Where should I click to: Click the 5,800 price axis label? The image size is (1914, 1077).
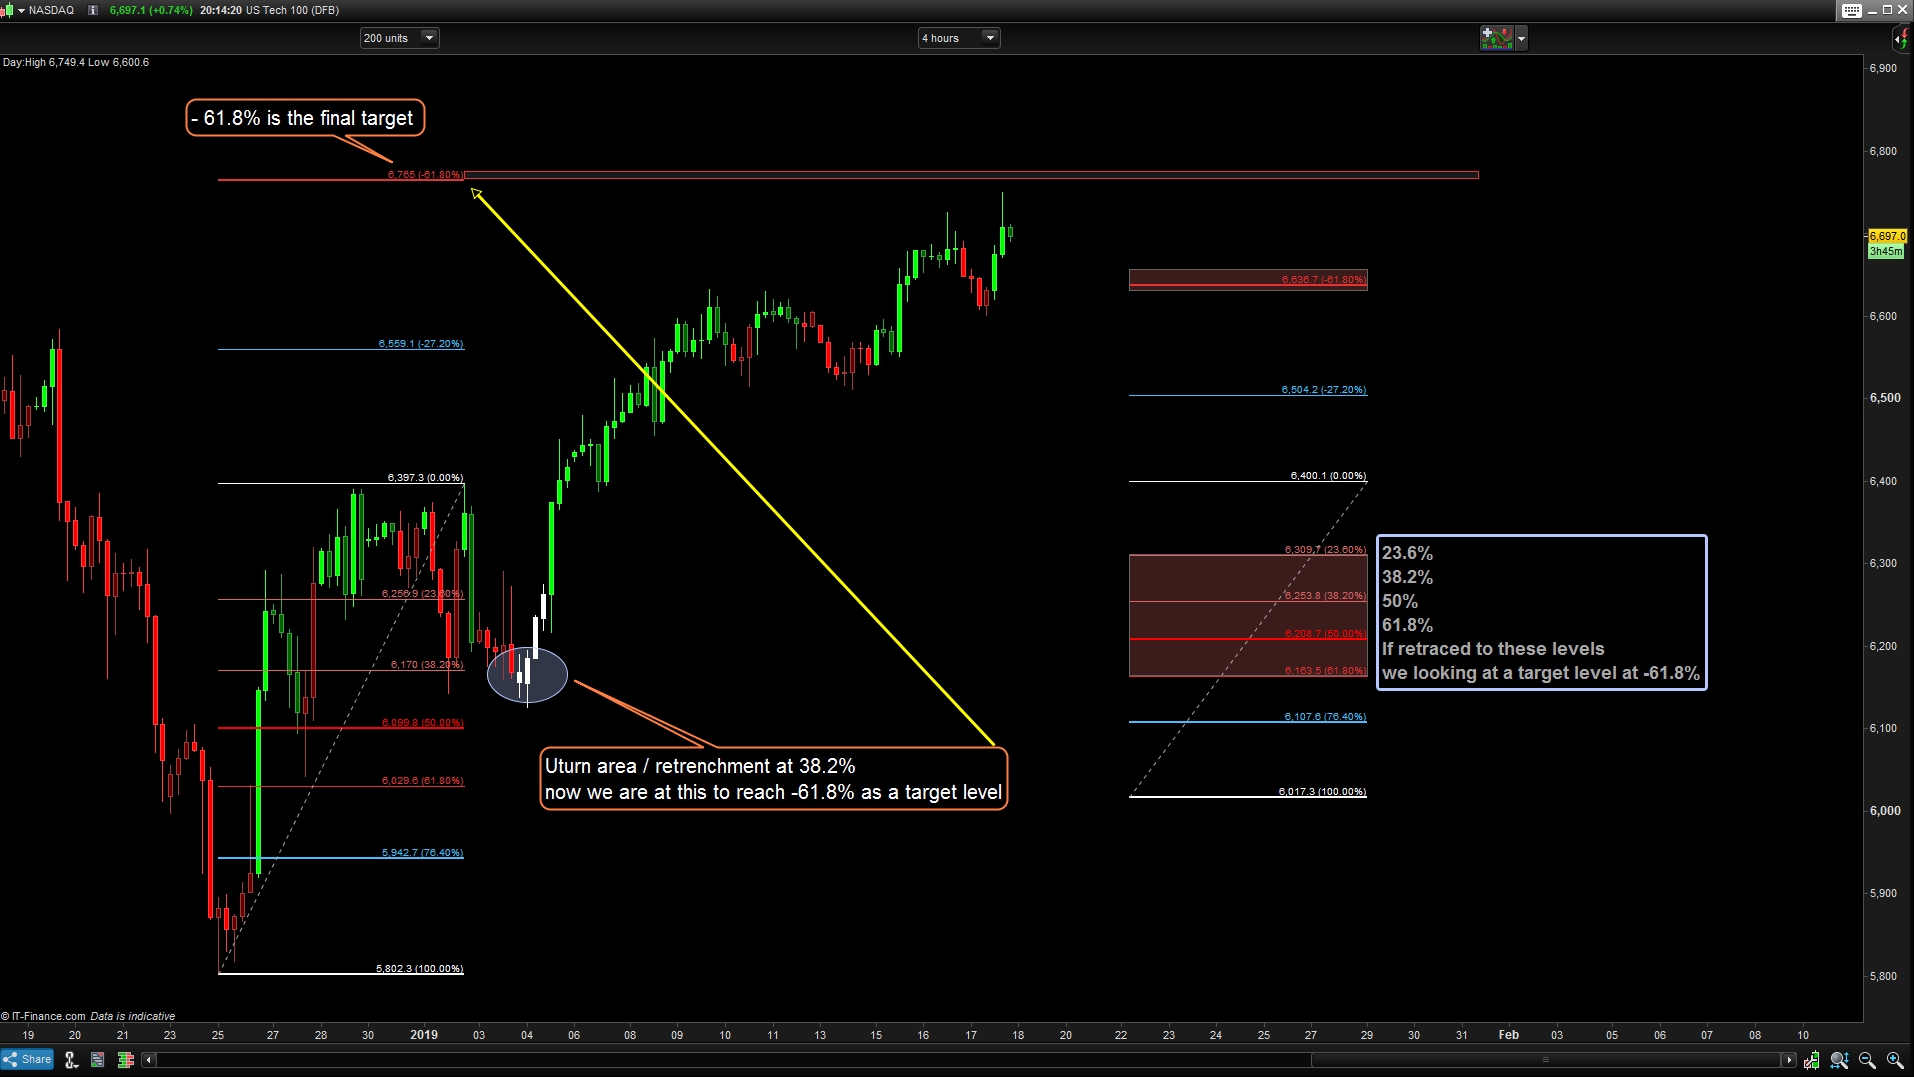point(1883,976)
